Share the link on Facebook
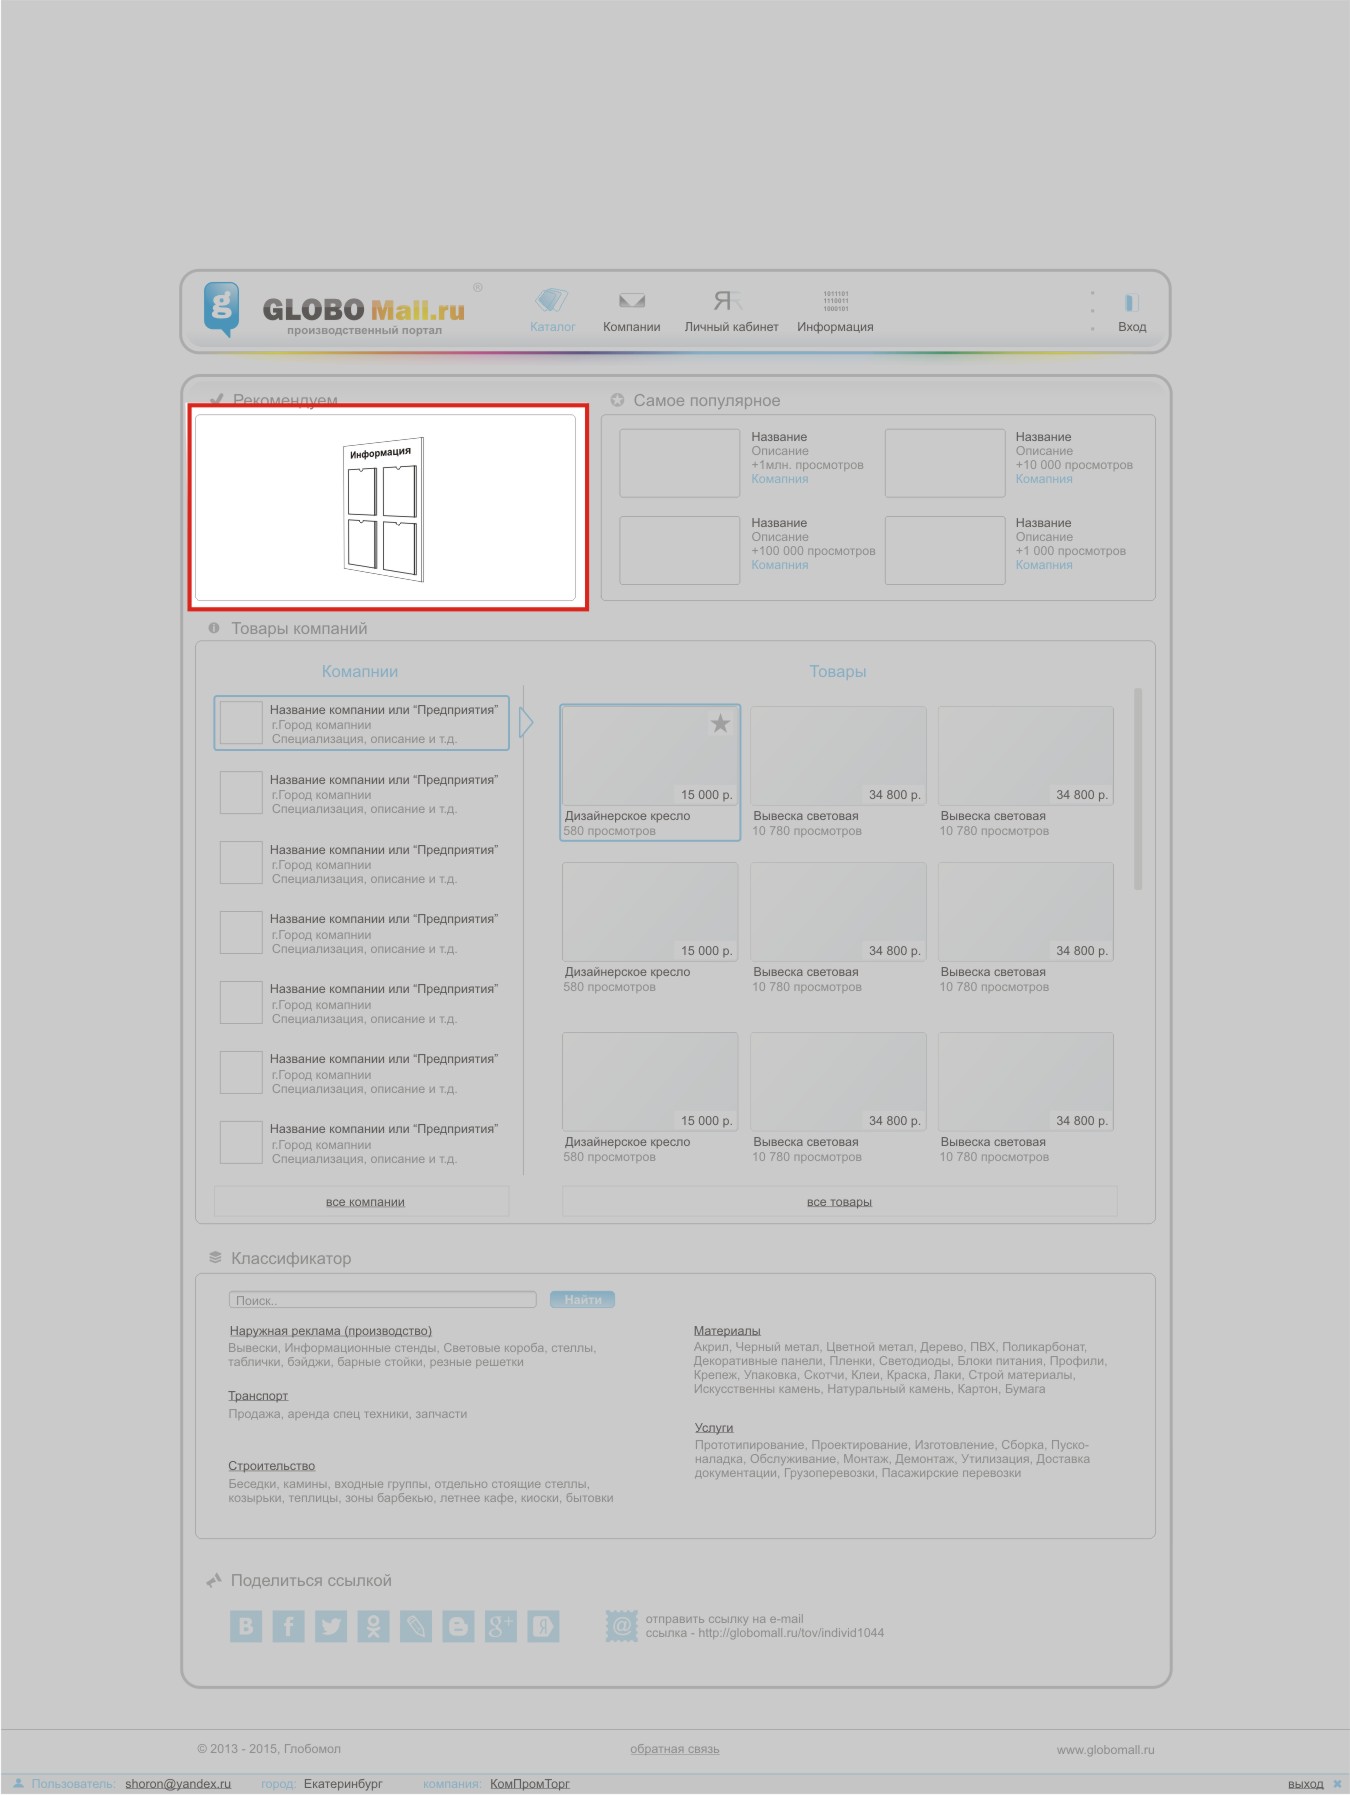Screen dimensions: 1350x1795 [288, 1626]
